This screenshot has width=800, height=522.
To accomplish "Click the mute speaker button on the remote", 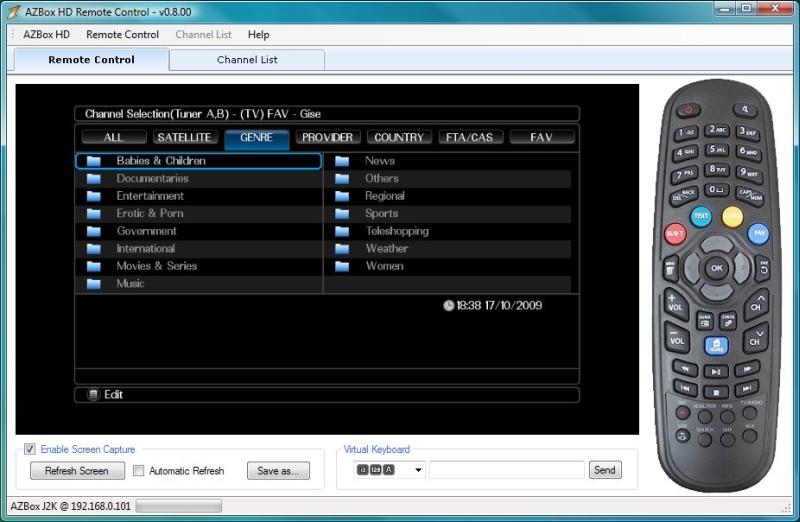I will pyautogui.click(x=745, y=109).
